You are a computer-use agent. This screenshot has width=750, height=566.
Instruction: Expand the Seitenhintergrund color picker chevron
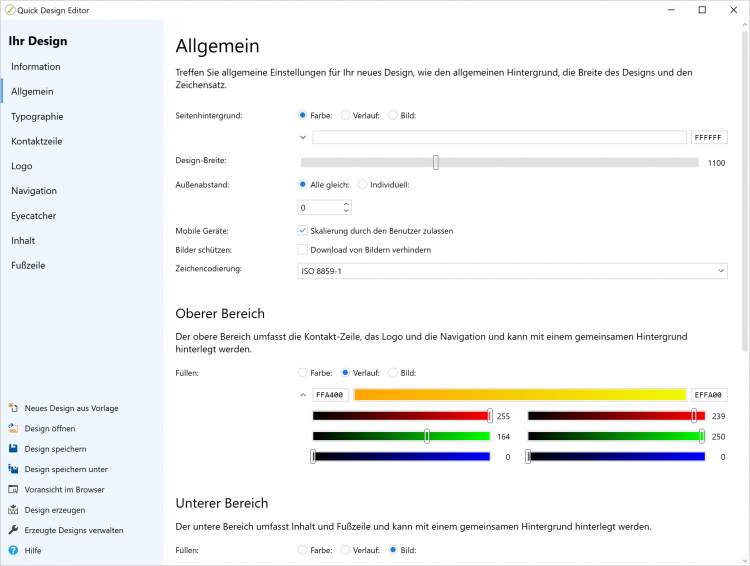pos(303,137)
